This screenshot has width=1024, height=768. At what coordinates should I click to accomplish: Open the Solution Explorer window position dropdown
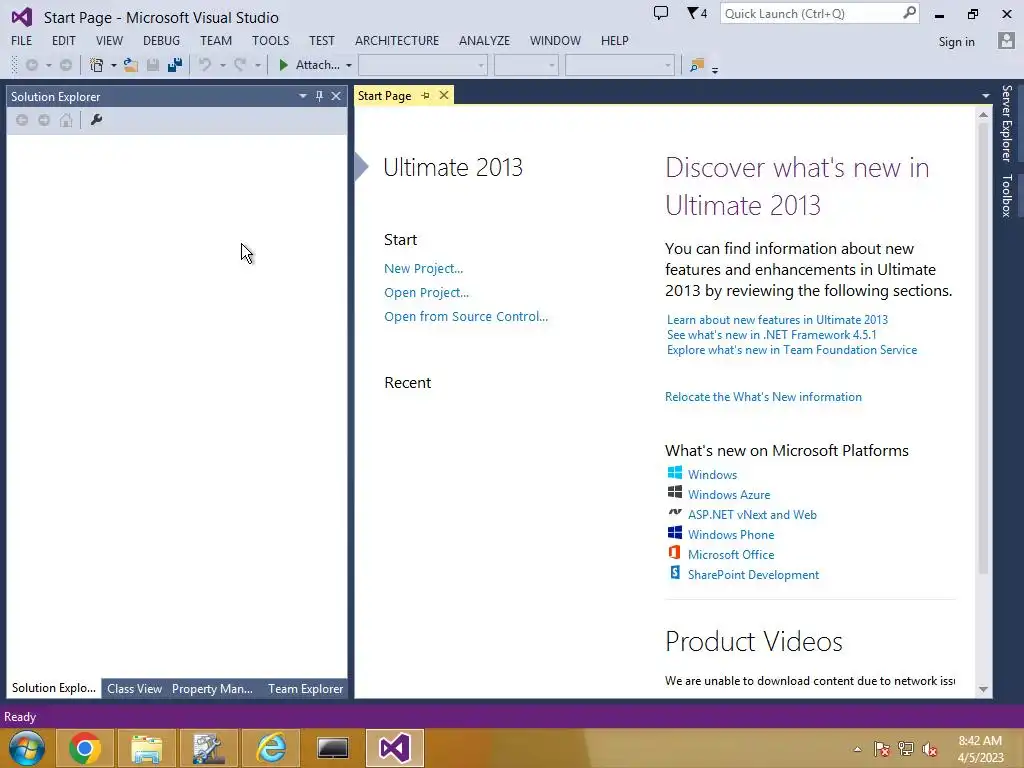point(302,96)
